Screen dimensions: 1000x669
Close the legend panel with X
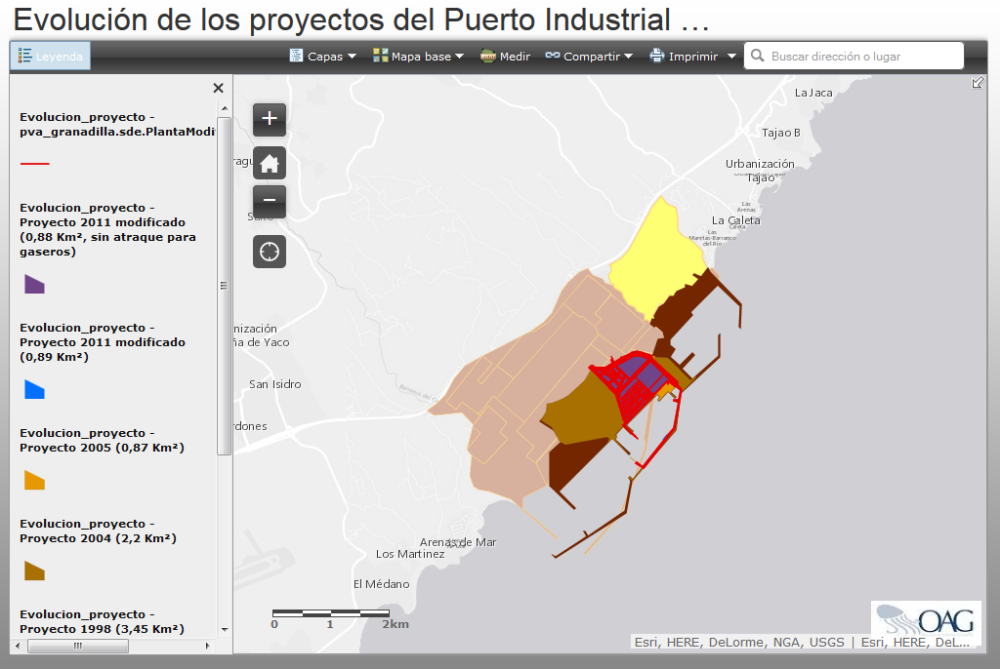point(218,88)
